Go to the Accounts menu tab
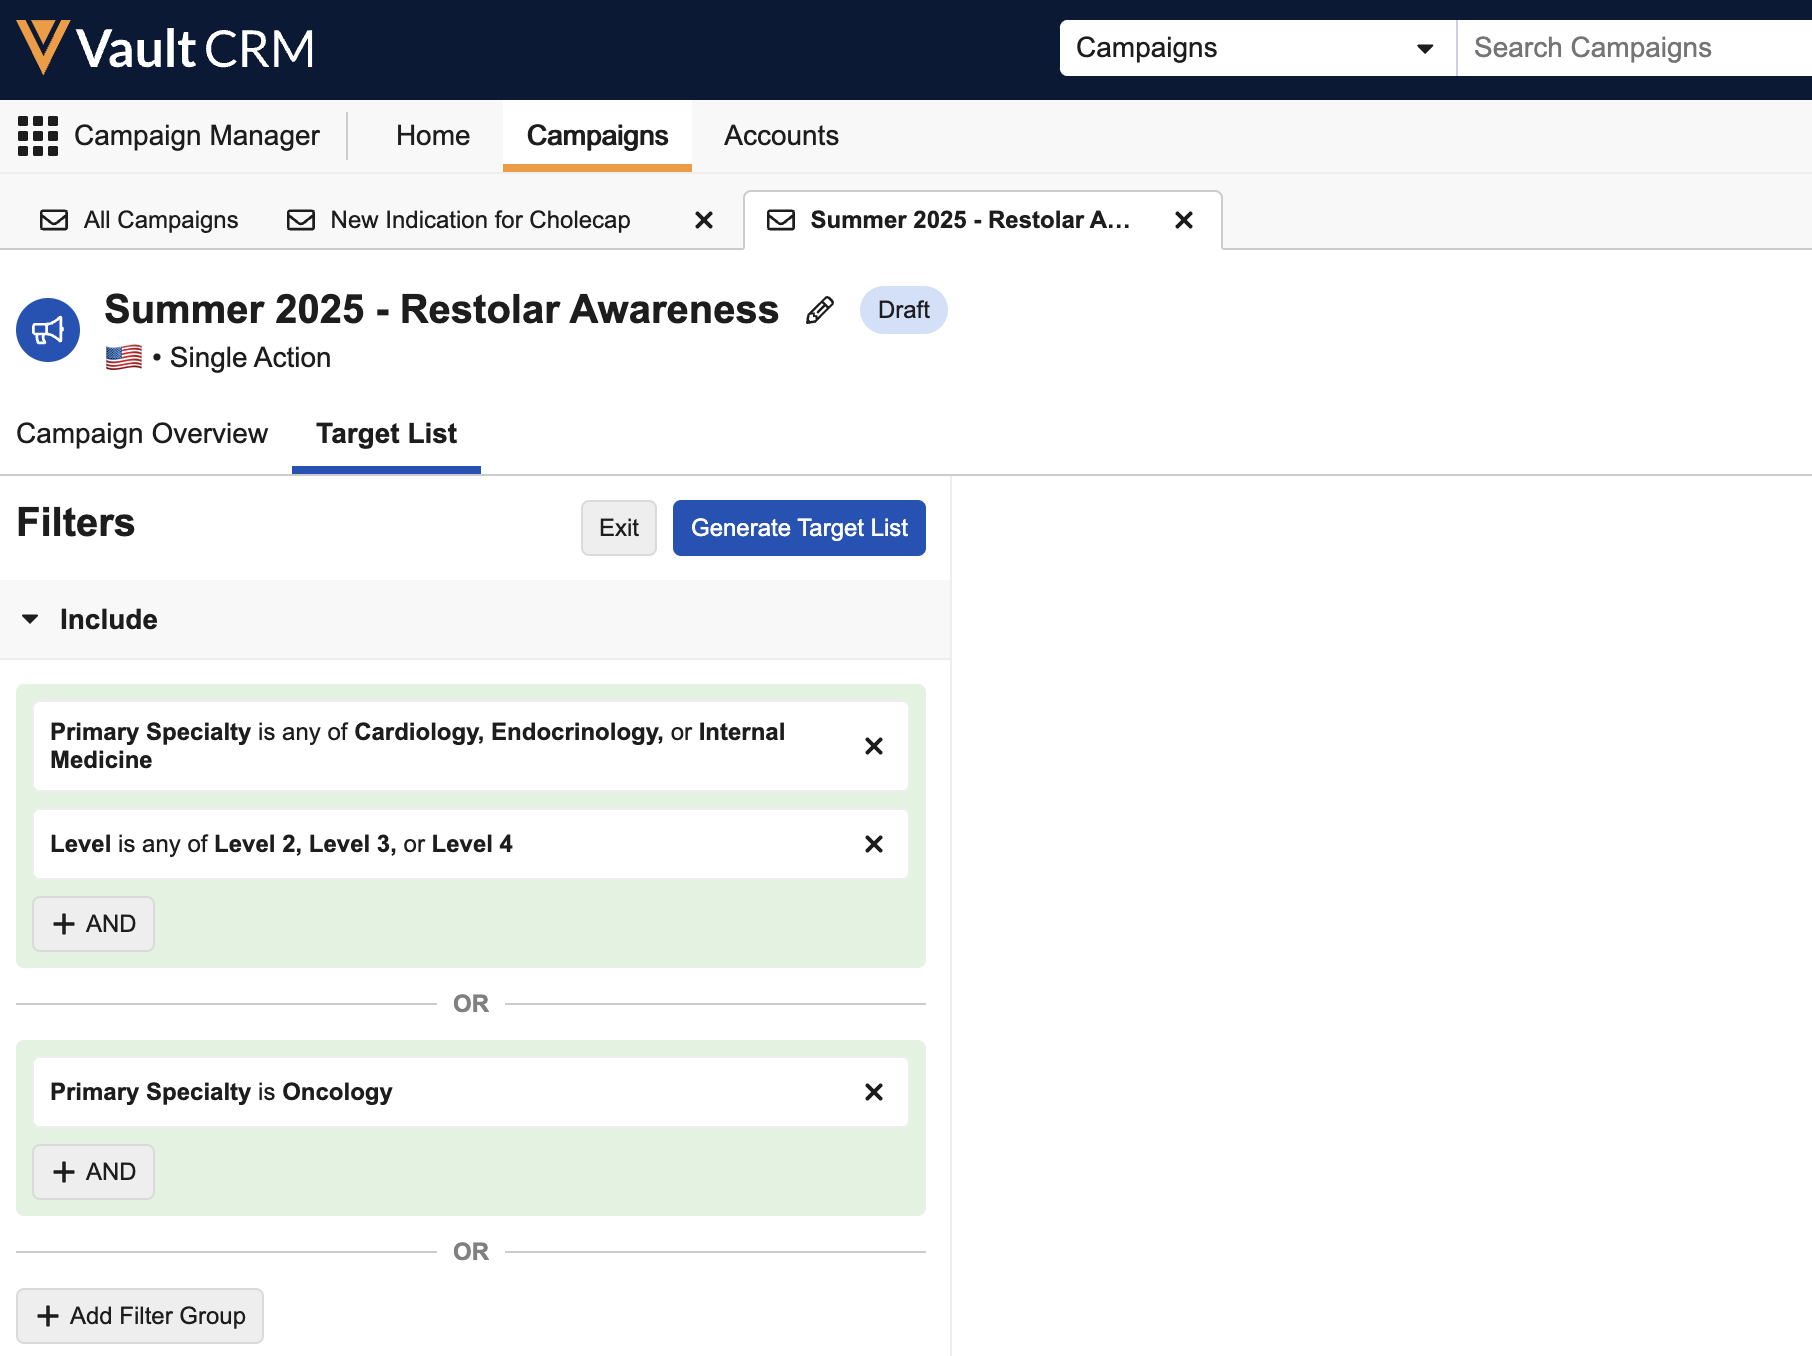This screenshot has height=1356, width=1812. [x=781, y=136]
